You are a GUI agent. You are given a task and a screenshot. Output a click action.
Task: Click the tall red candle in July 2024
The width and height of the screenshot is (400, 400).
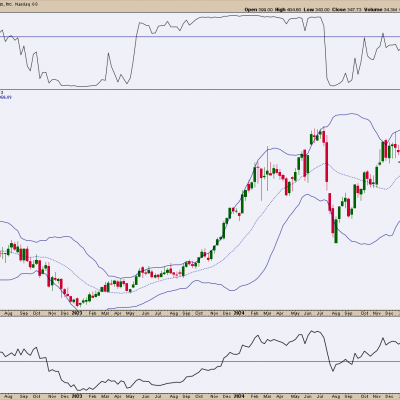point(327,162)
